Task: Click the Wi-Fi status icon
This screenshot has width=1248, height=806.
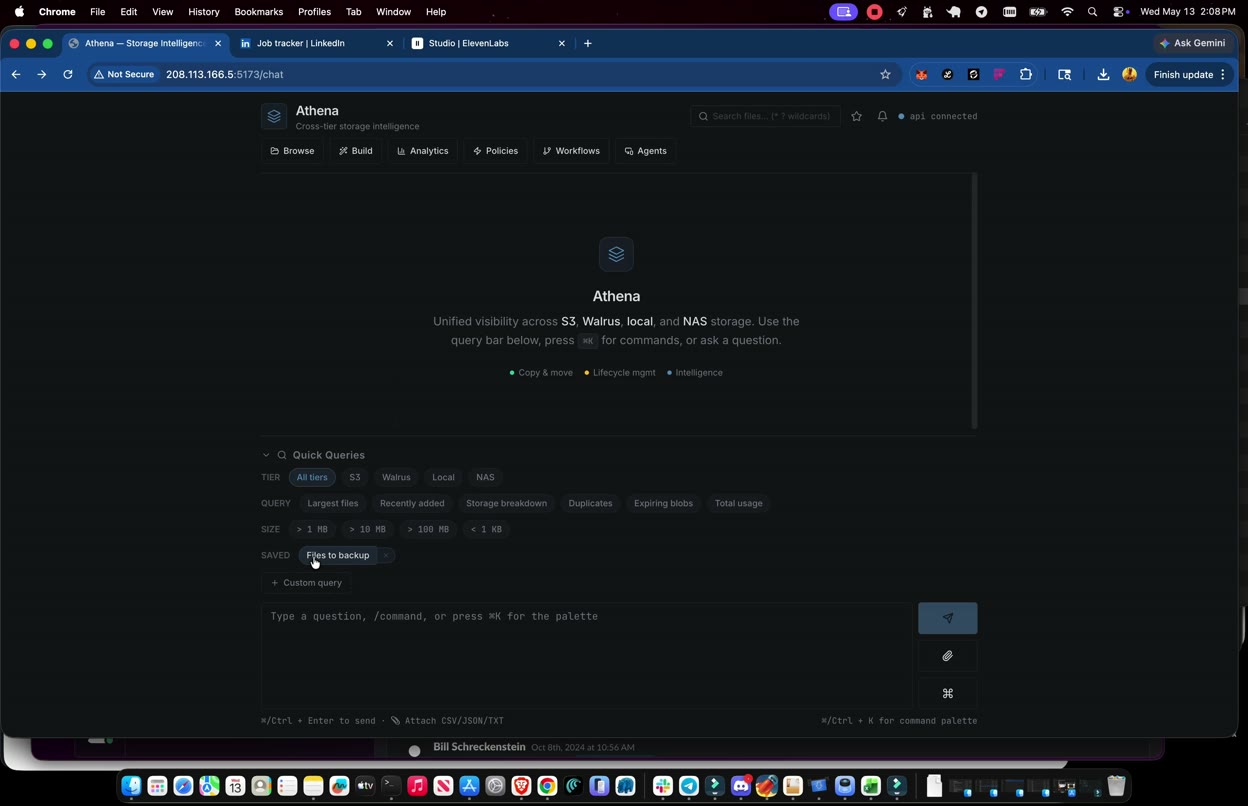Action: 1067,12
